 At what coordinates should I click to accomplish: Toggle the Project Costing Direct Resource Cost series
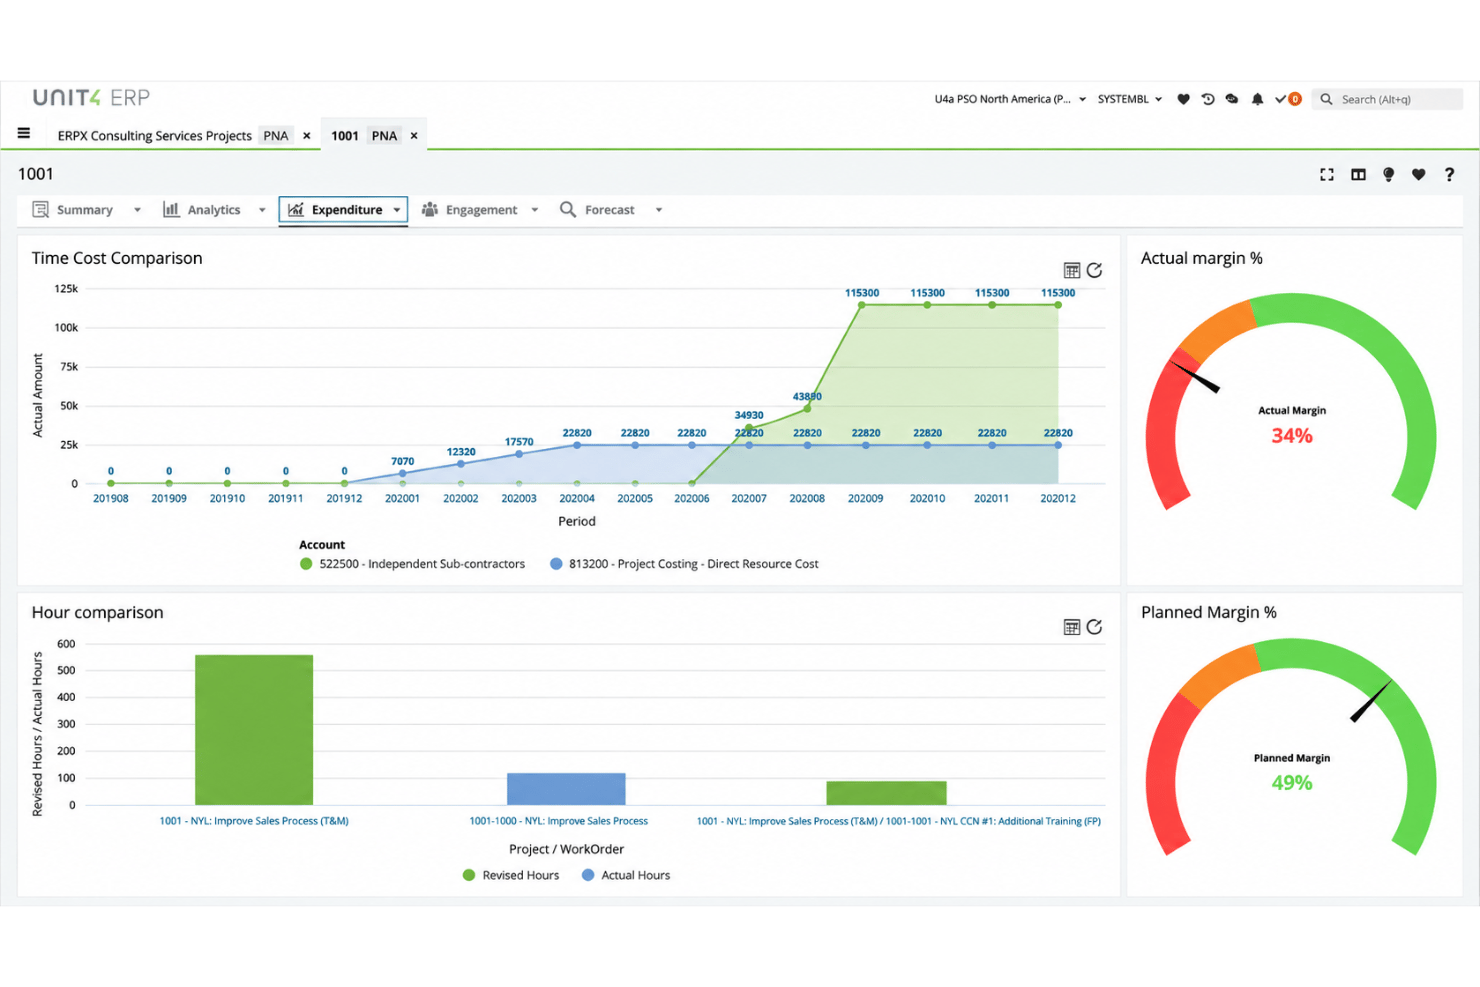(684, 564)
